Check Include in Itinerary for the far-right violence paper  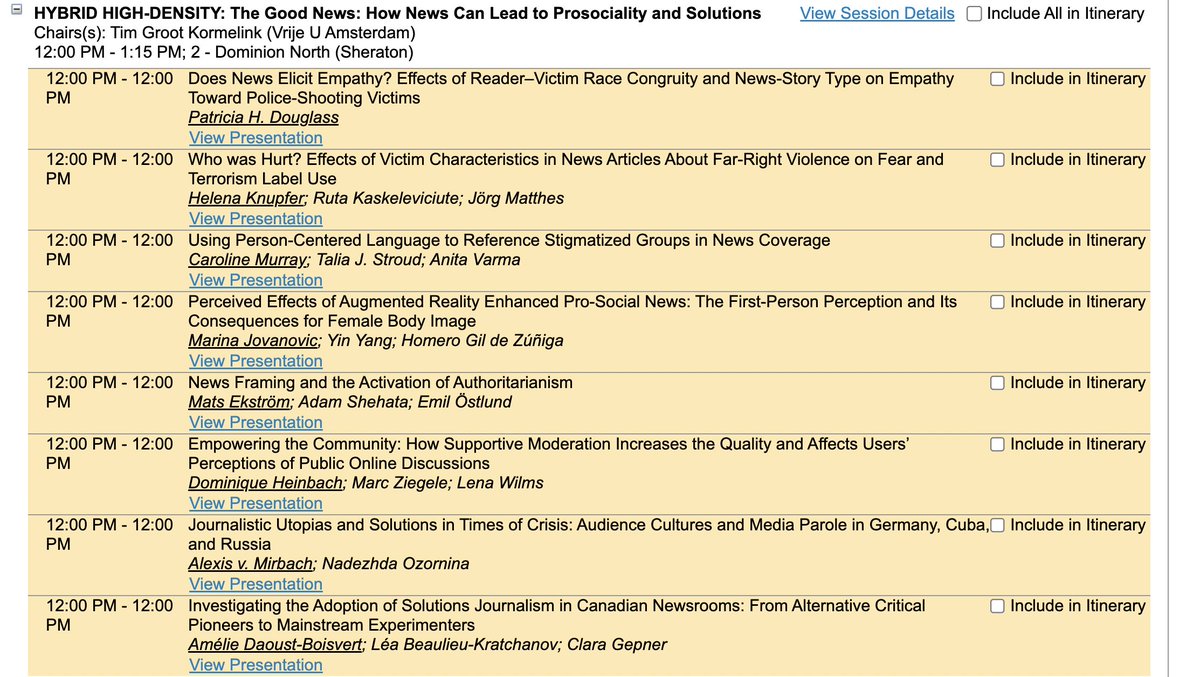(997, 159)
